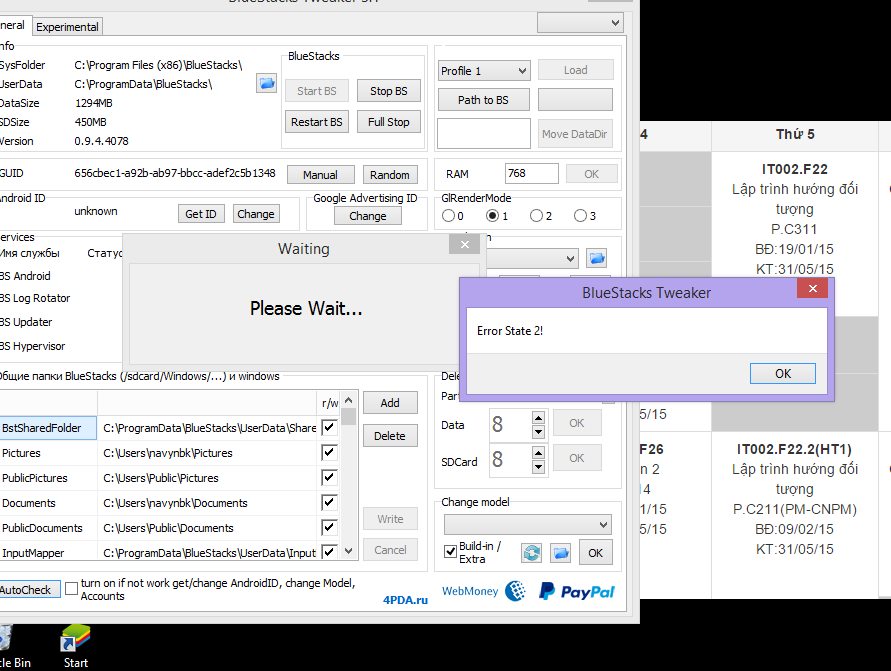Select GlRenderMode option 0
This screenshot has width=891, height=671.
(448, 216)
